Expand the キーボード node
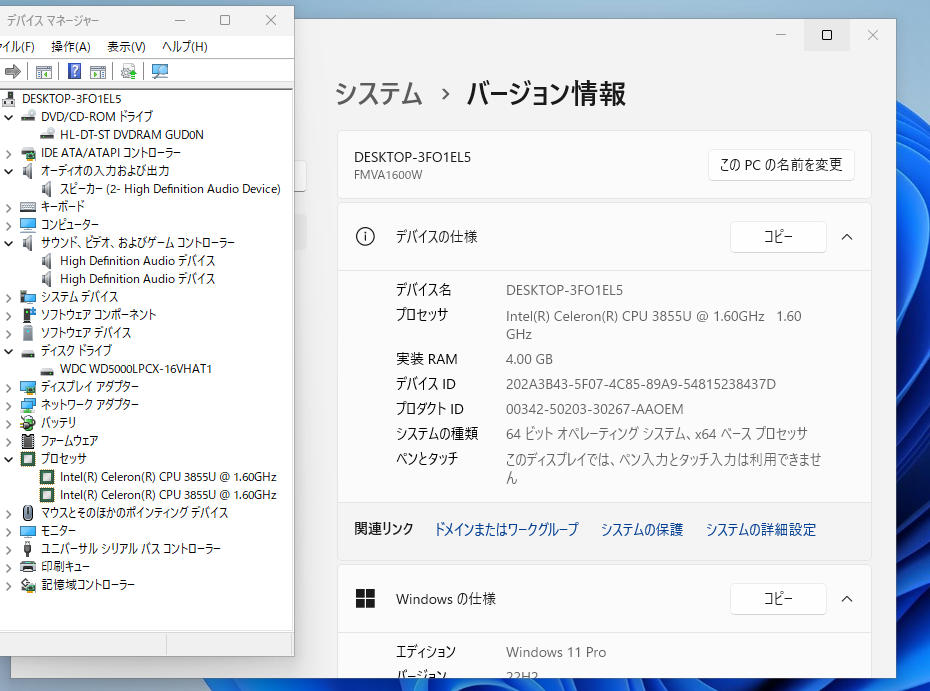The width and height of the screenshot is (930, 691). 9,208
